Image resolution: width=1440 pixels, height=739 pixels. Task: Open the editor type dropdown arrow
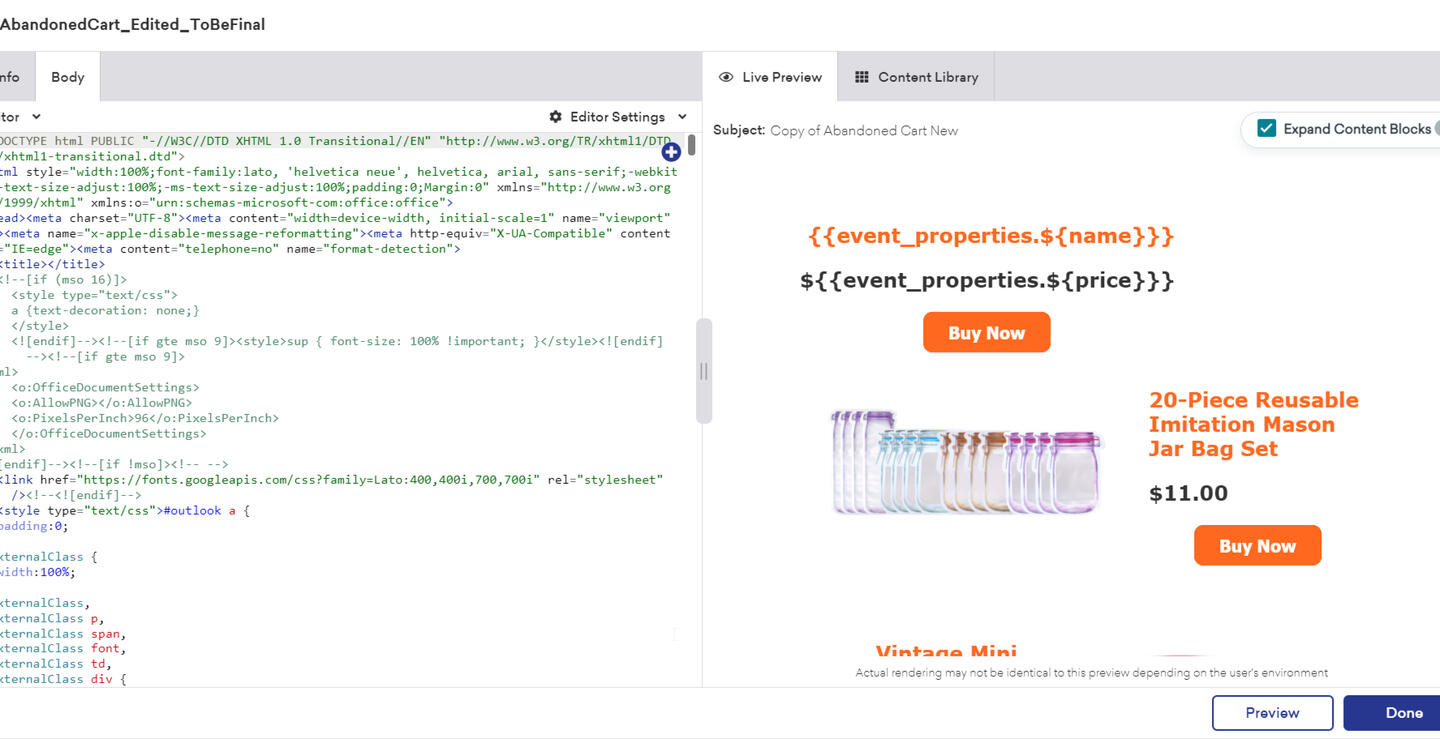[x=36, y=117]
